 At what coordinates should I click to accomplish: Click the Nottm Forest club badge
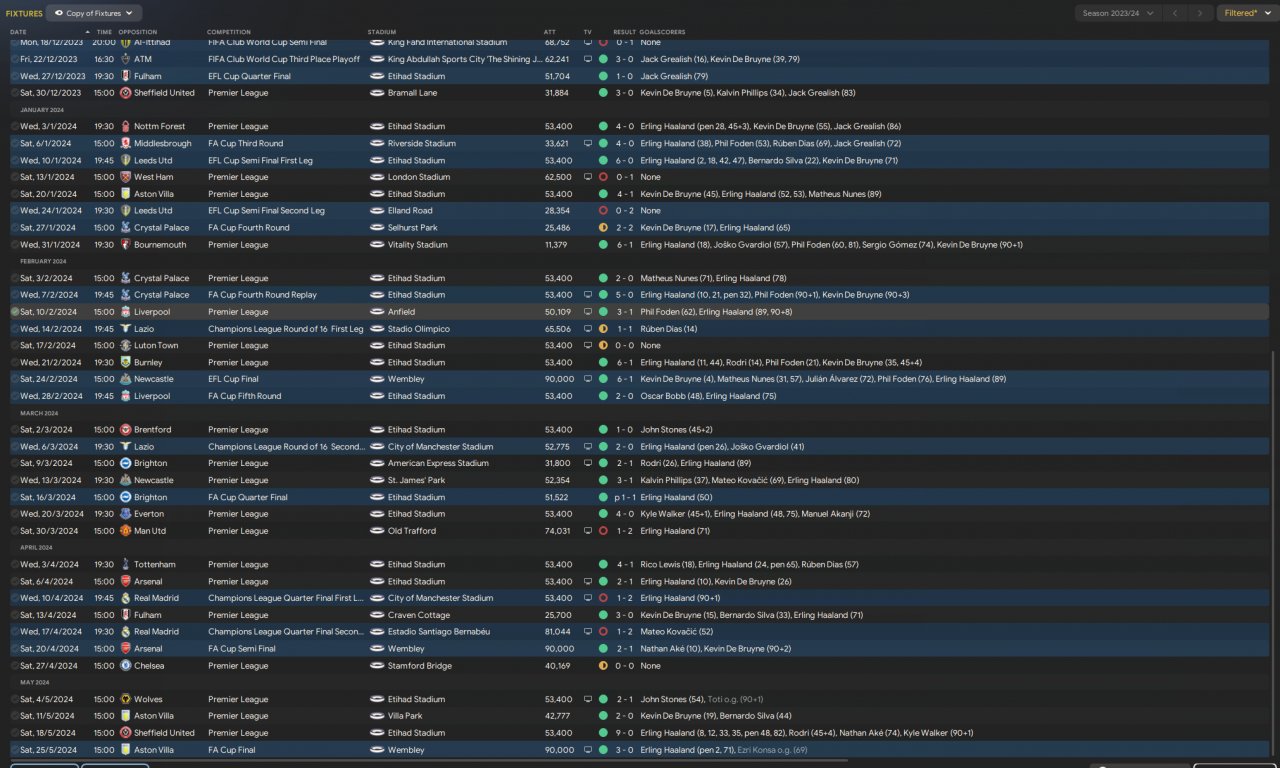coord(125,127)
